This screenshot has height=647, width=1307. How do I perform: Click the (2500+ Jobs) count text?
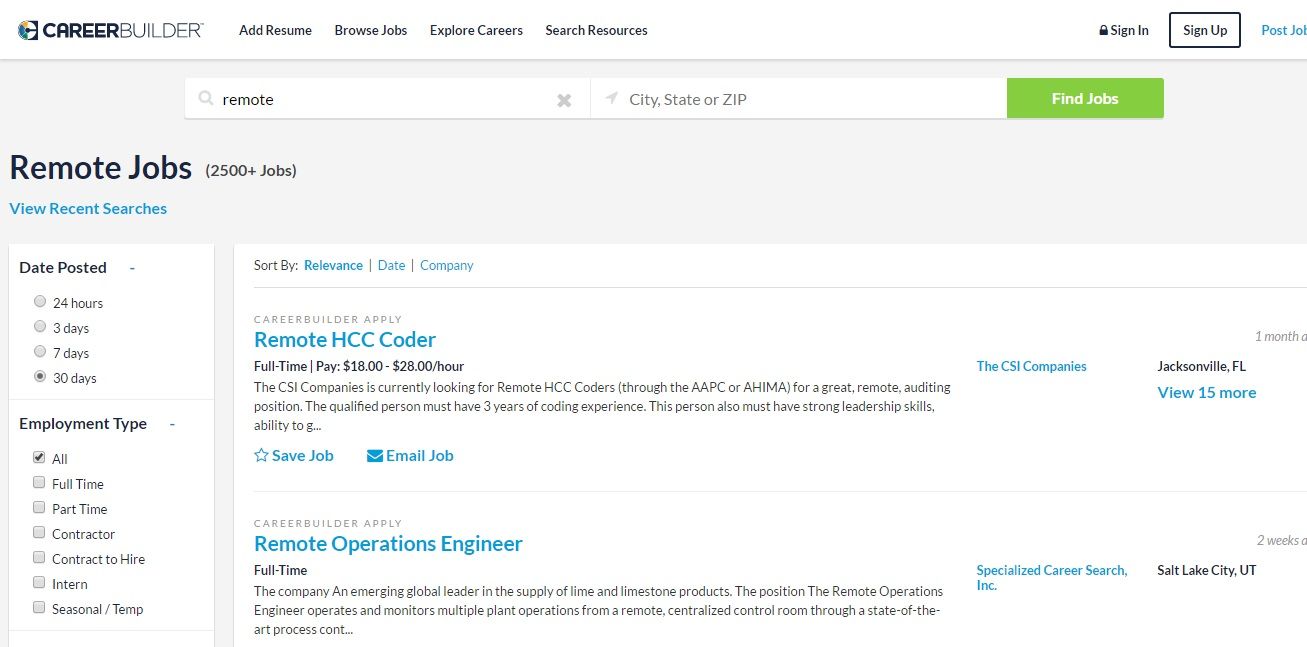tap(251, 171)
